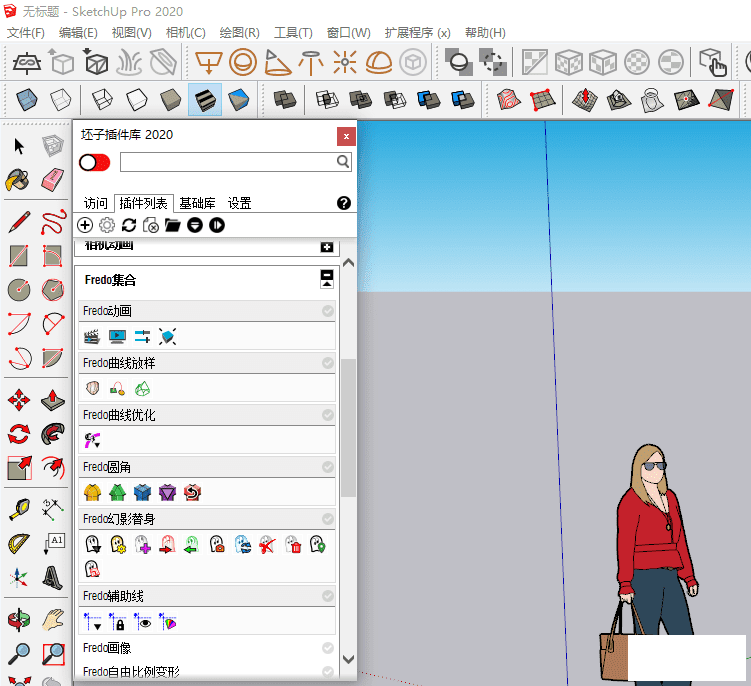Select the Pan hand tool
The image size is (751, 686).
click(x=53, y=619)
